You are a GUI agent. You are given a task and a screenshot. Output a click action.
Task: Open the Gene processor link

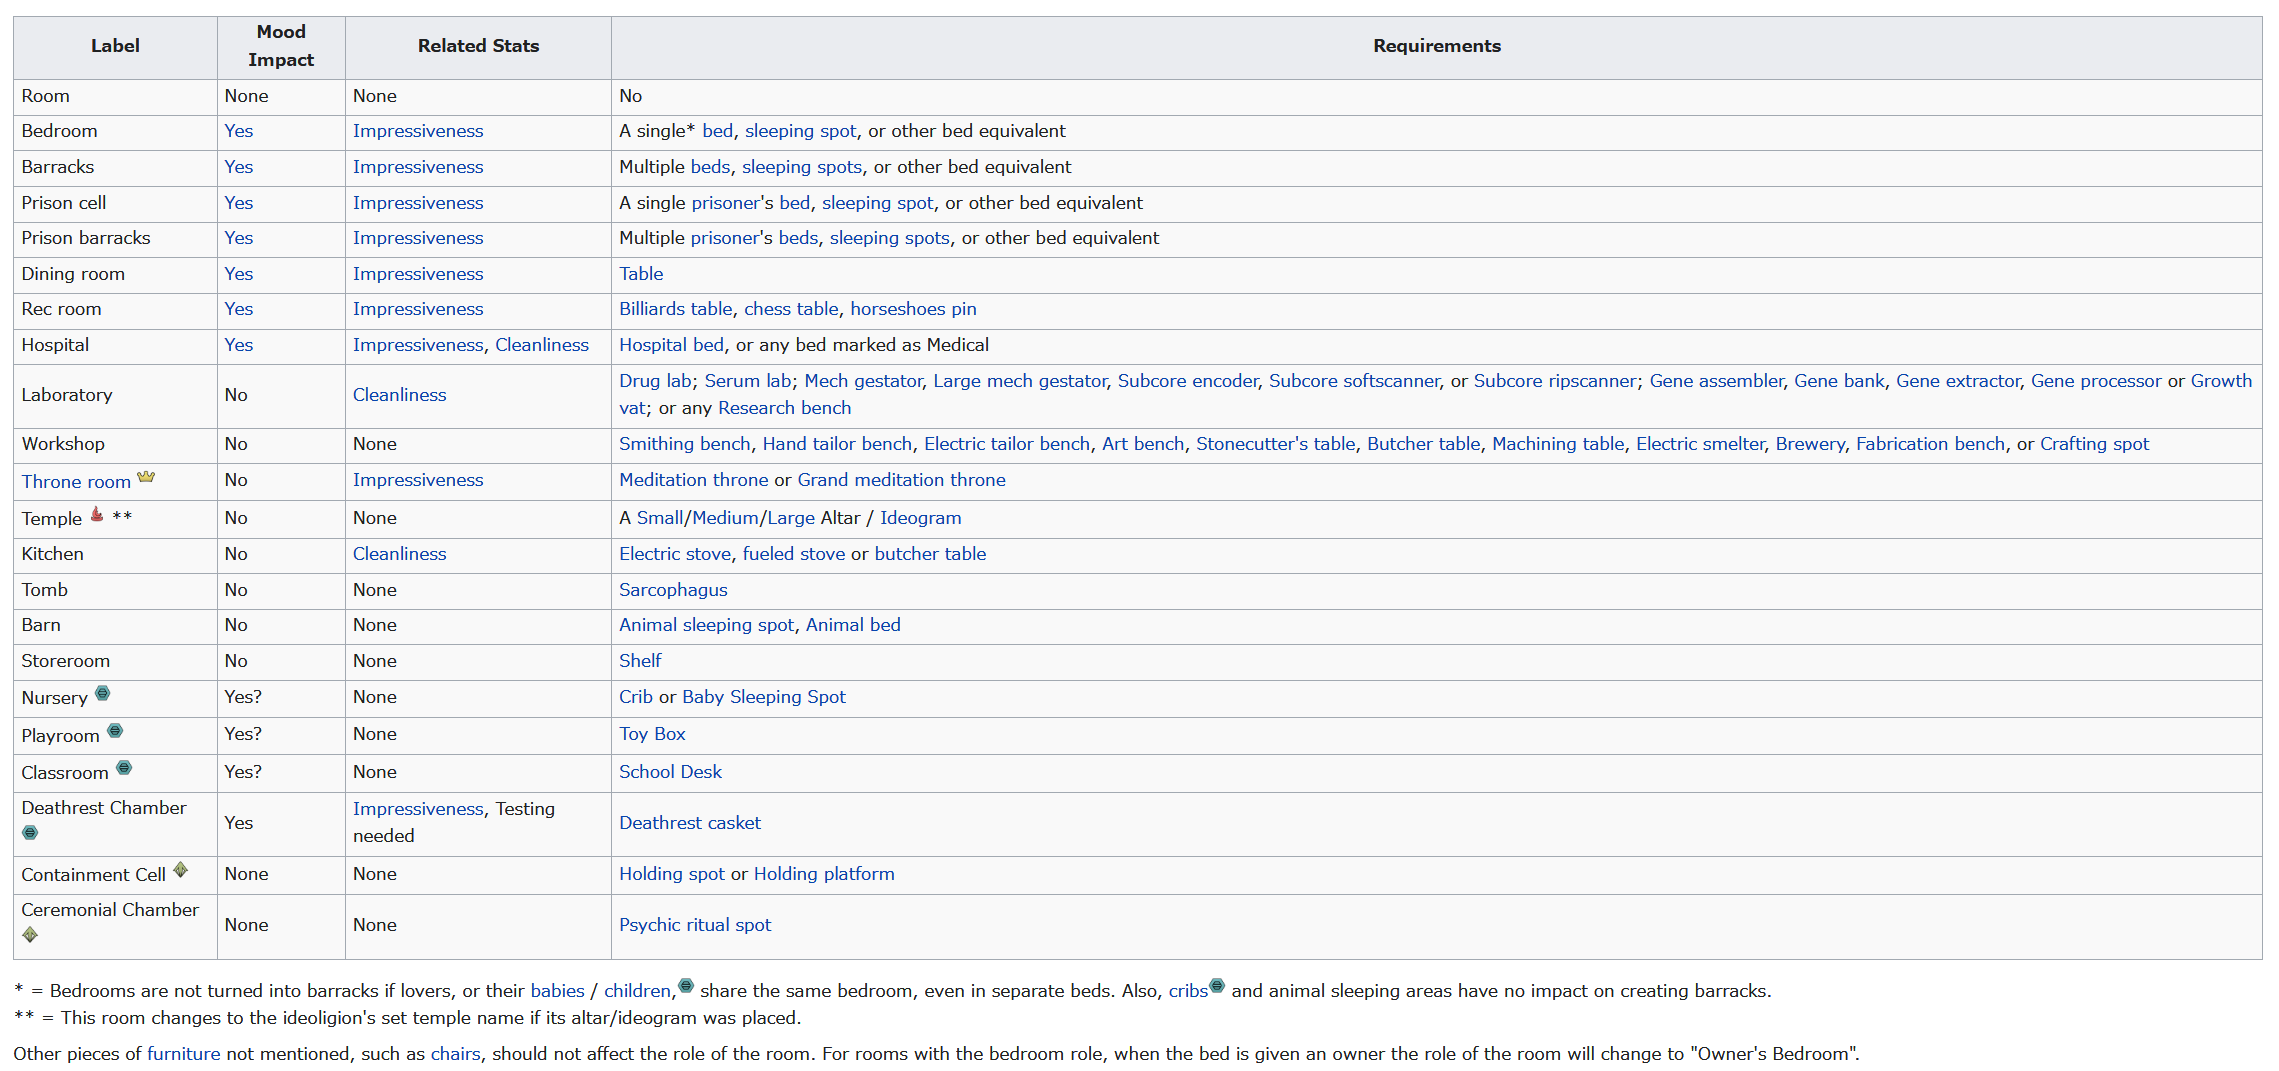2096,381
